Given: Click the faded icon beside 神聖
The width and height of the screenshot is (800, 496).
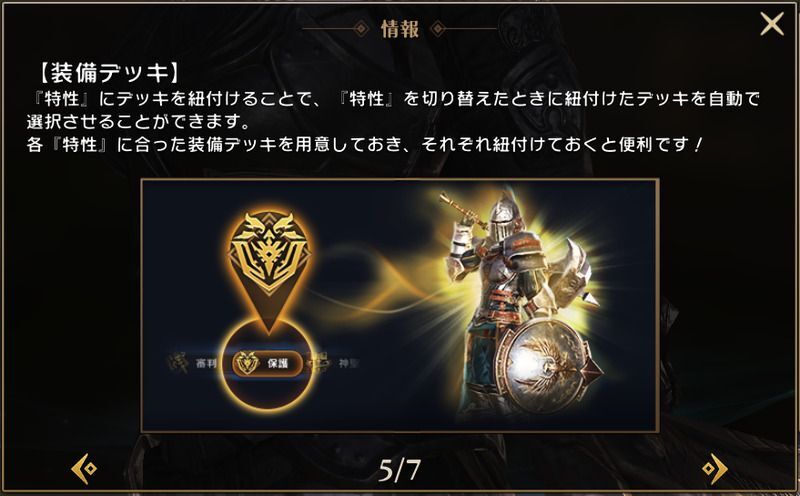Looking at the screenshot, I should pyautogui.click(x=317, y=363).
